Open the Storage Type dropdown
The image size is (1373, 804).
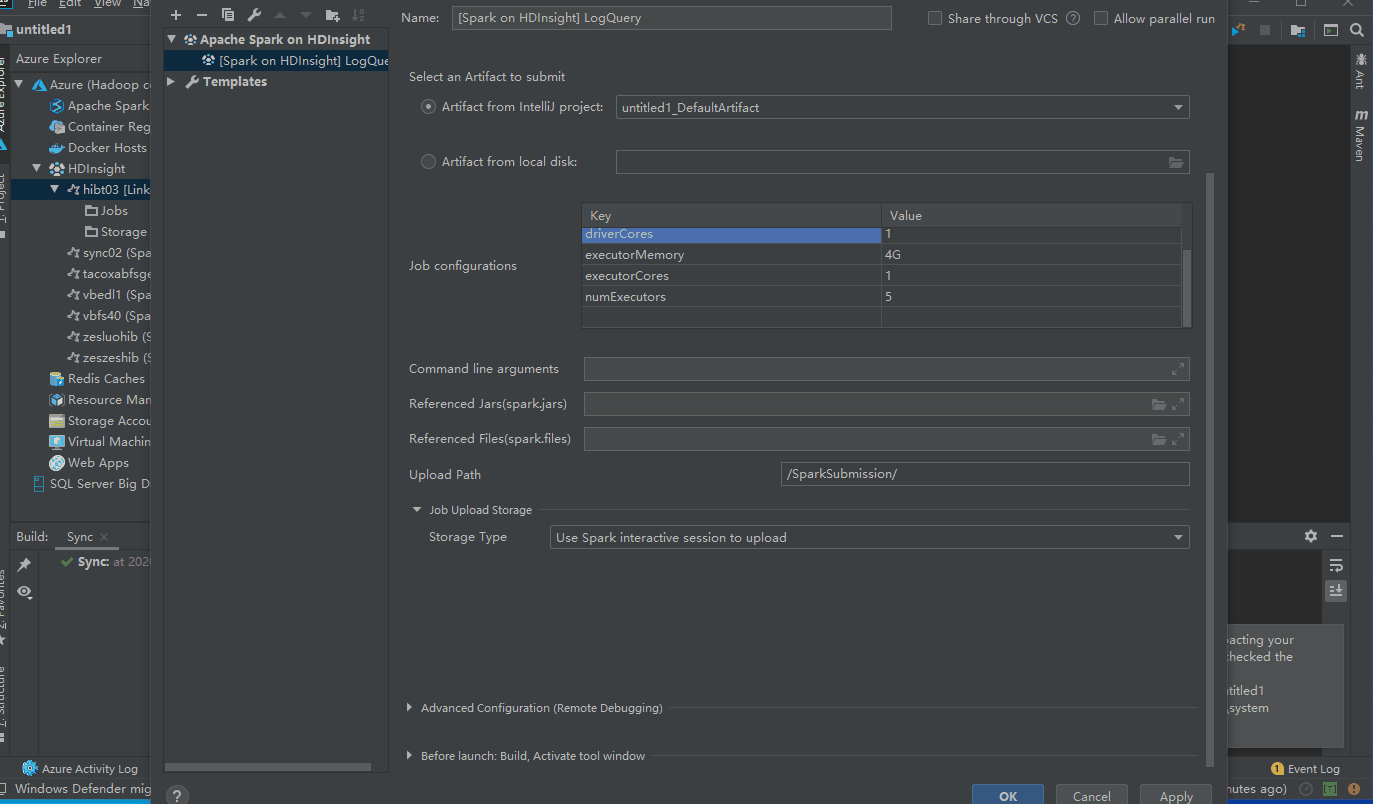(x=1178, y=536)
